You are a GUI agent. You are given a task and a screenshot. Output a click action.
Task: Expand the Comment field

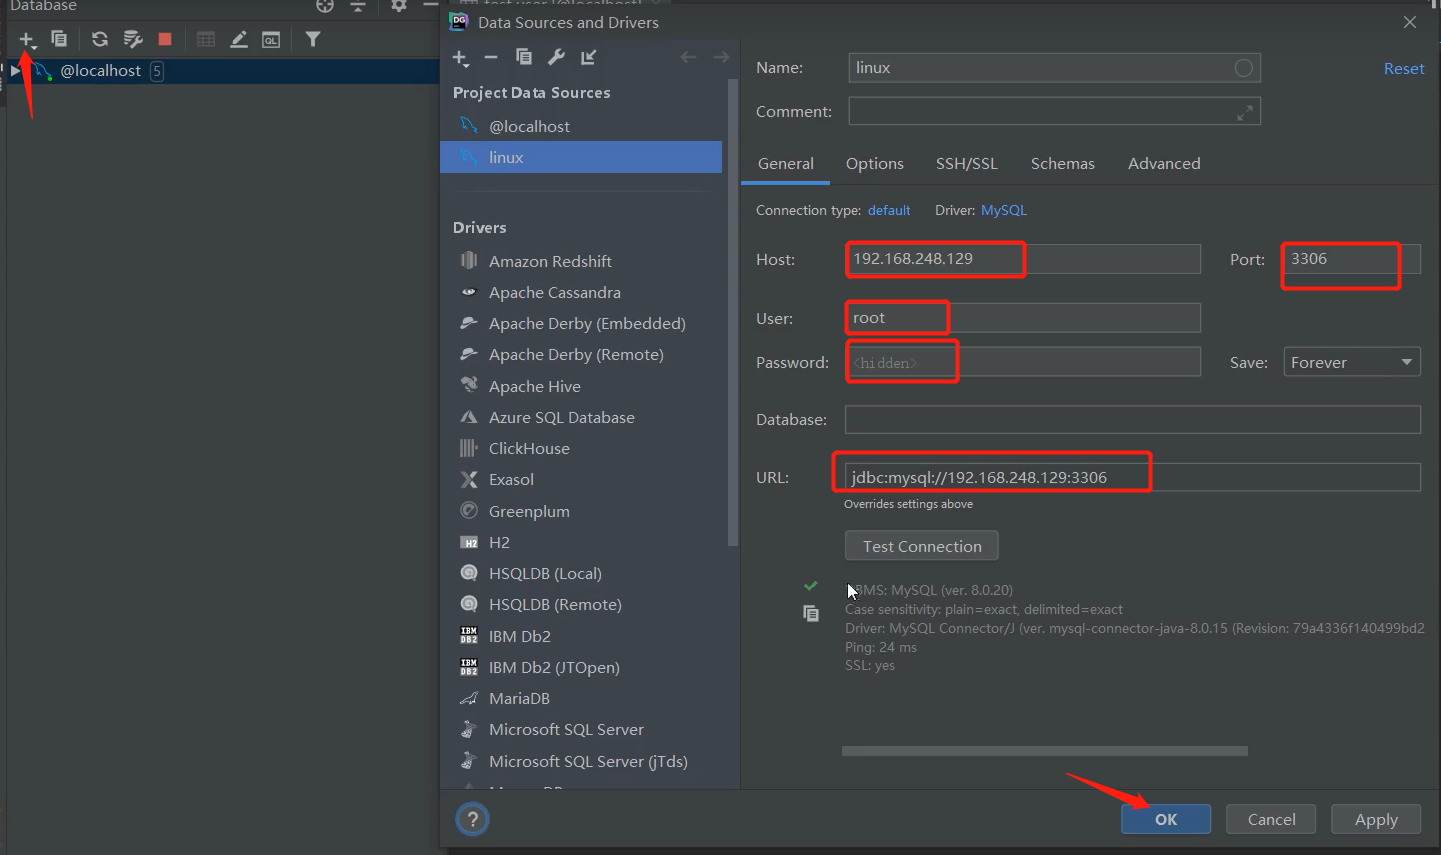(x=1245, y=113)
